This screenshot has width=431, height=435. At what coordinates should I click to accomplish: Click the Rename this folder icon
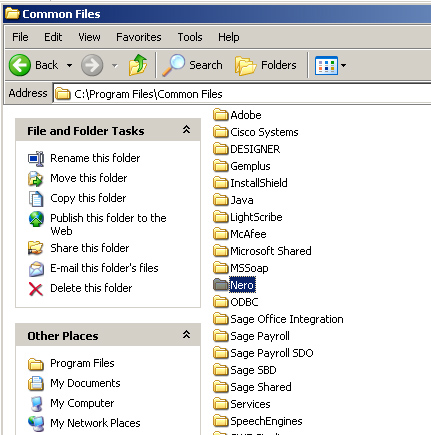(x=36, y=159)
